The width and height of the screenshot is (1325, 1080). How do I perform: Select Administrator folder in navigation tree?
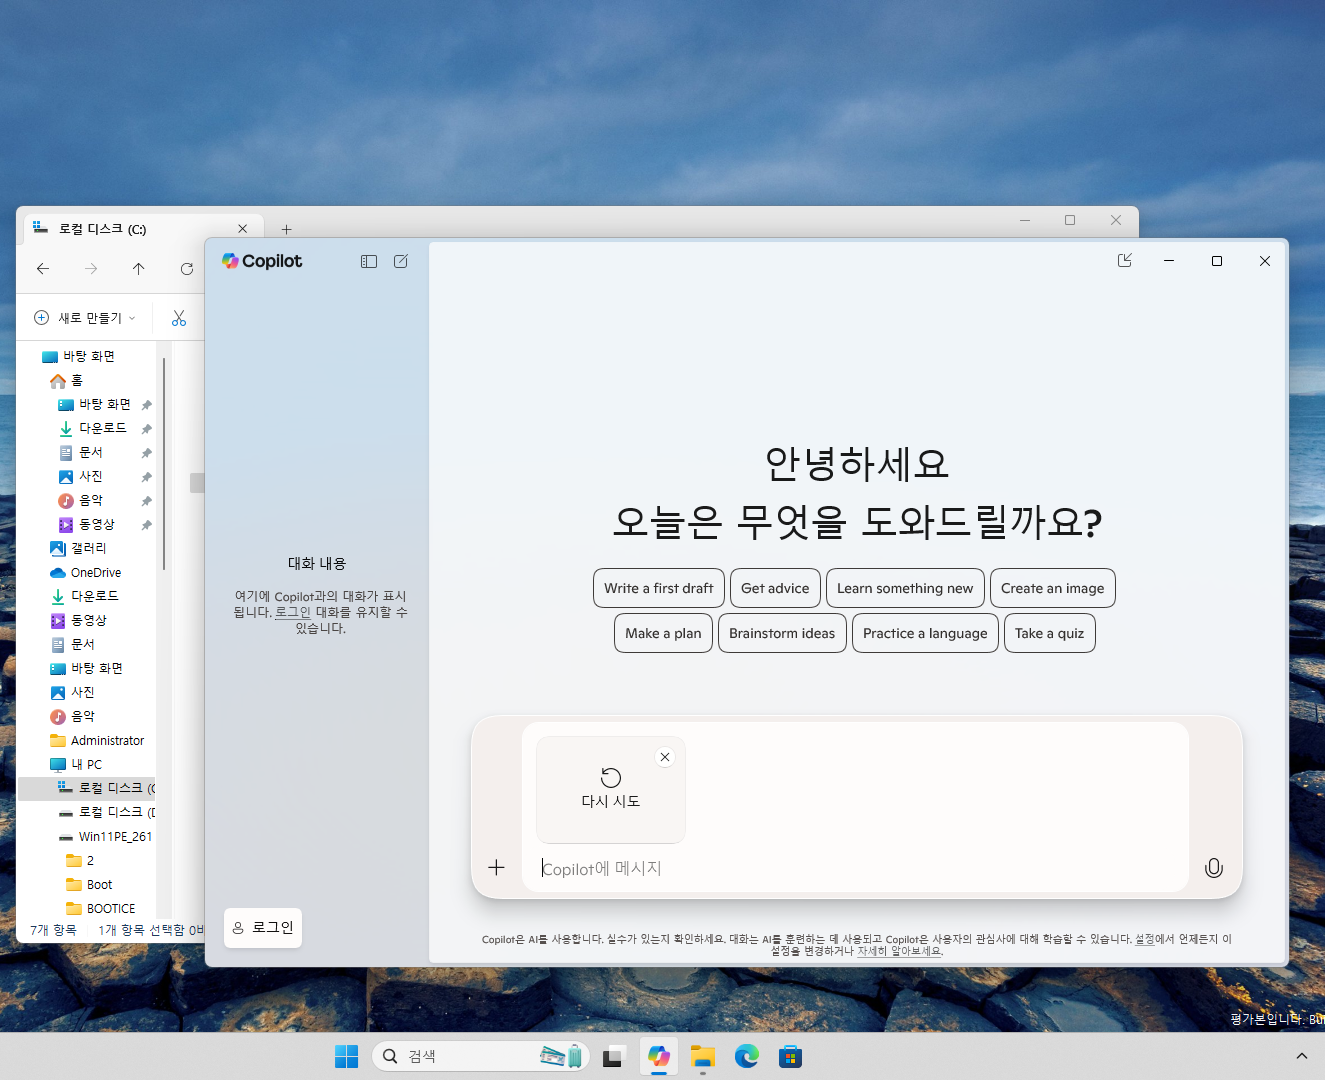[x=97, y=741]
